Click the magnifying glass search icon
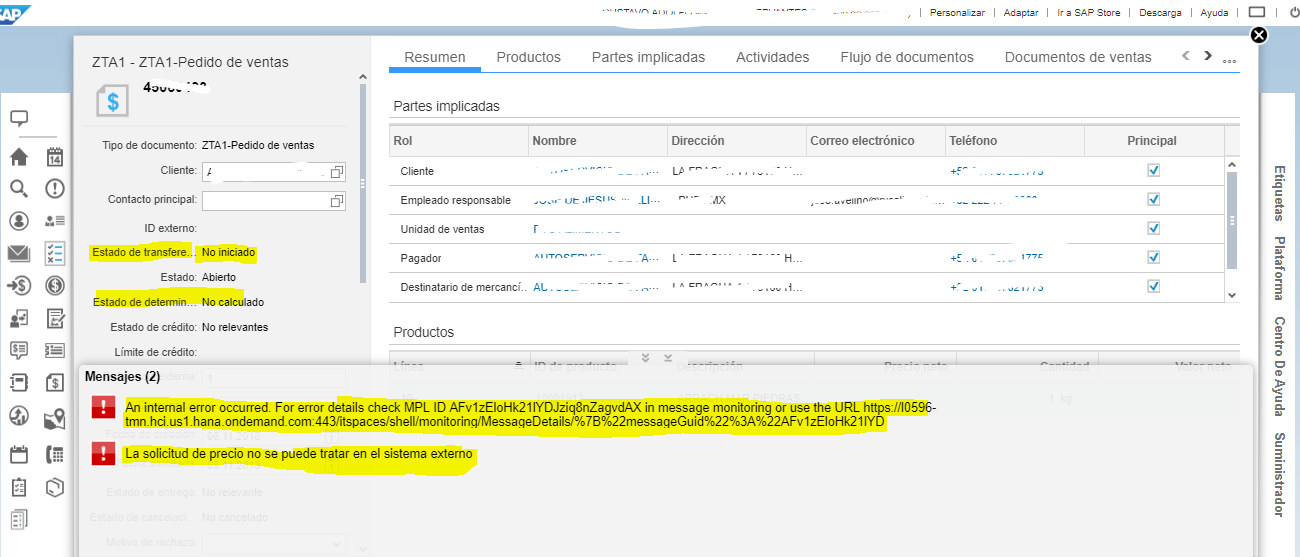The width and height of the screenshot is (1300, 557). pyautogui.click(x=19, y=188)
